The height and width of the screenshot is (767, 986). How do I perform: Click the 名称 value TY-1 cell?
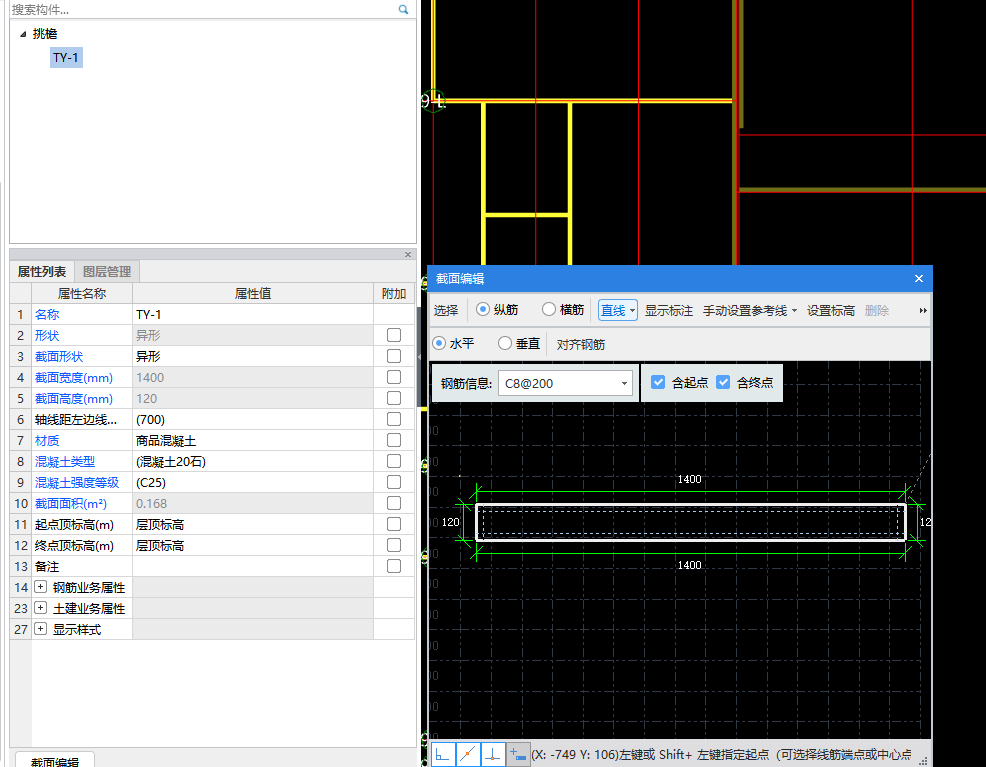point(253,314)
